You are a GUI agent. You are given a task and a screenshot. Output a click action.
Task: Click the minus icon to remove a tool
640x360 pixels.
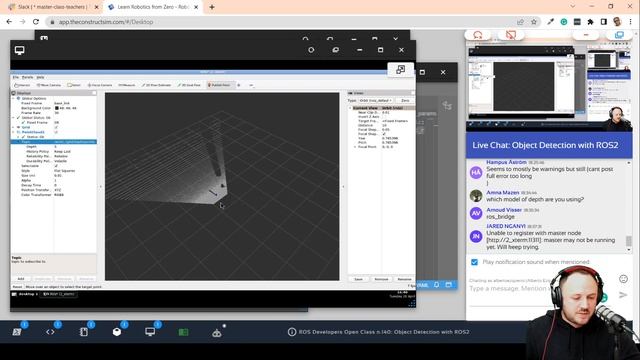coord(251,85)
